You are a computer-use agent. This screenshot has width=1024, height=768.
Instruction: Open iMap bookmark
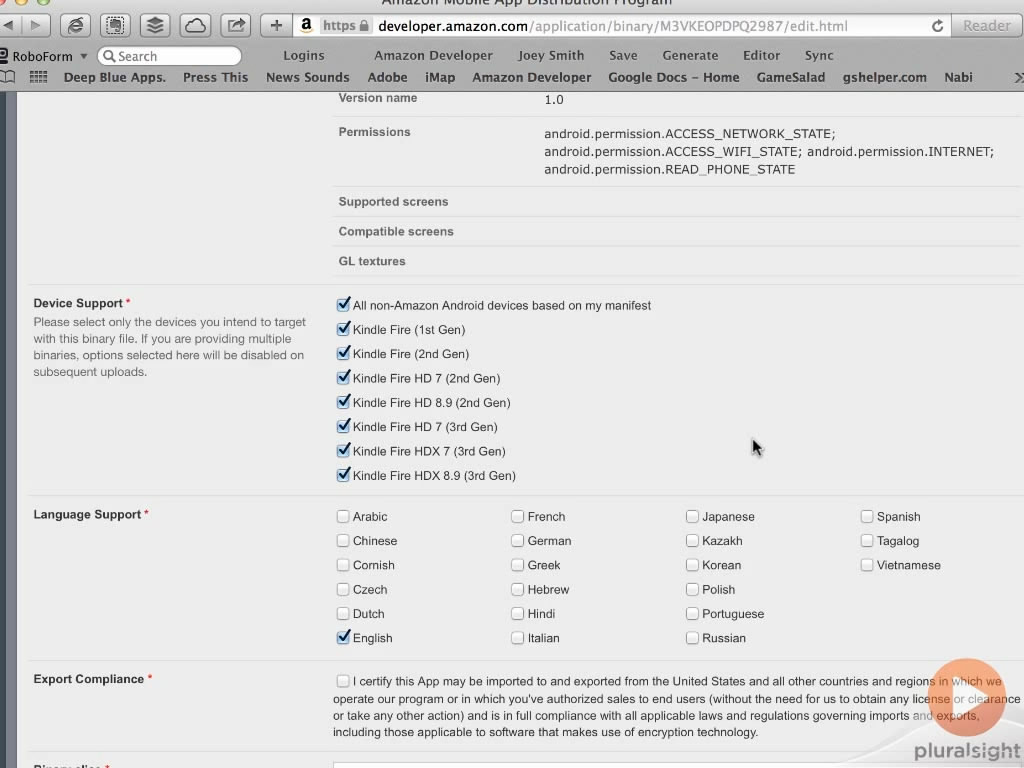pyautogui.click(x=440, y=77)
